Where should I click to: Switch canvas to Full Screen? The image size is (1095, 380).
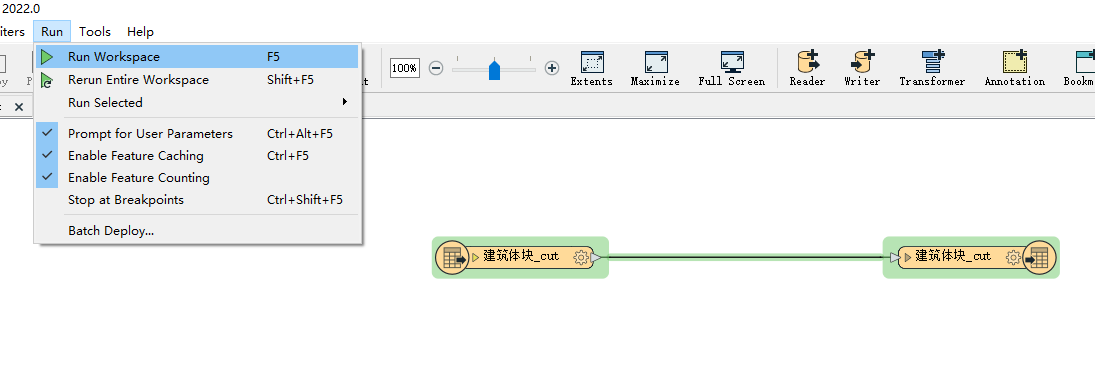click(x=731, y=68)
